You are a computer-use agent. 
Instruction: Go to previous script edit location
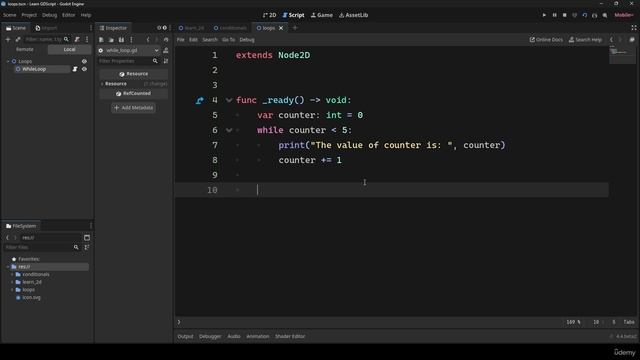point(611,40)
